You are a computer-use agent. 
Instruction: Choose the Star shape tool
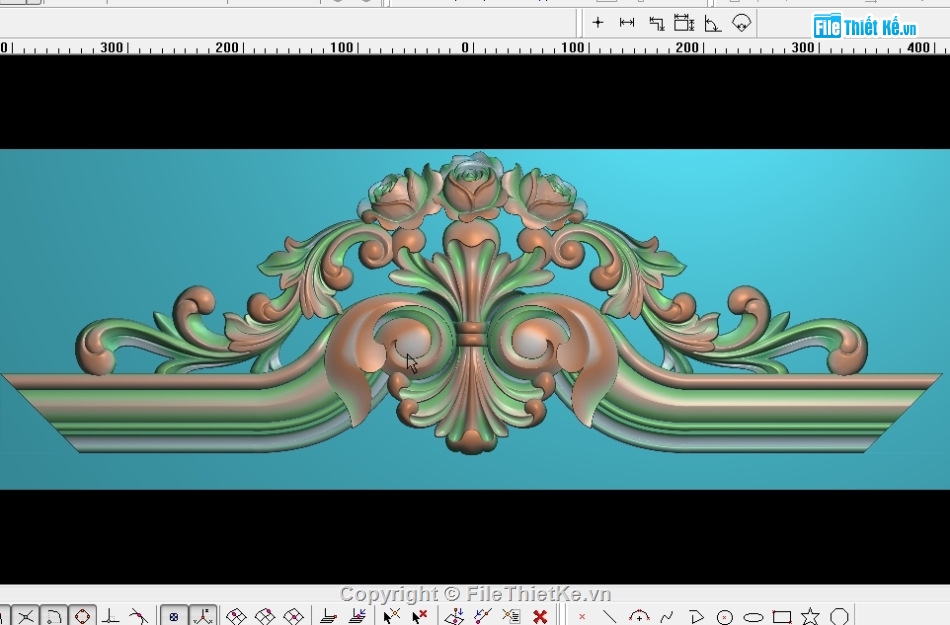pos(810,617)
